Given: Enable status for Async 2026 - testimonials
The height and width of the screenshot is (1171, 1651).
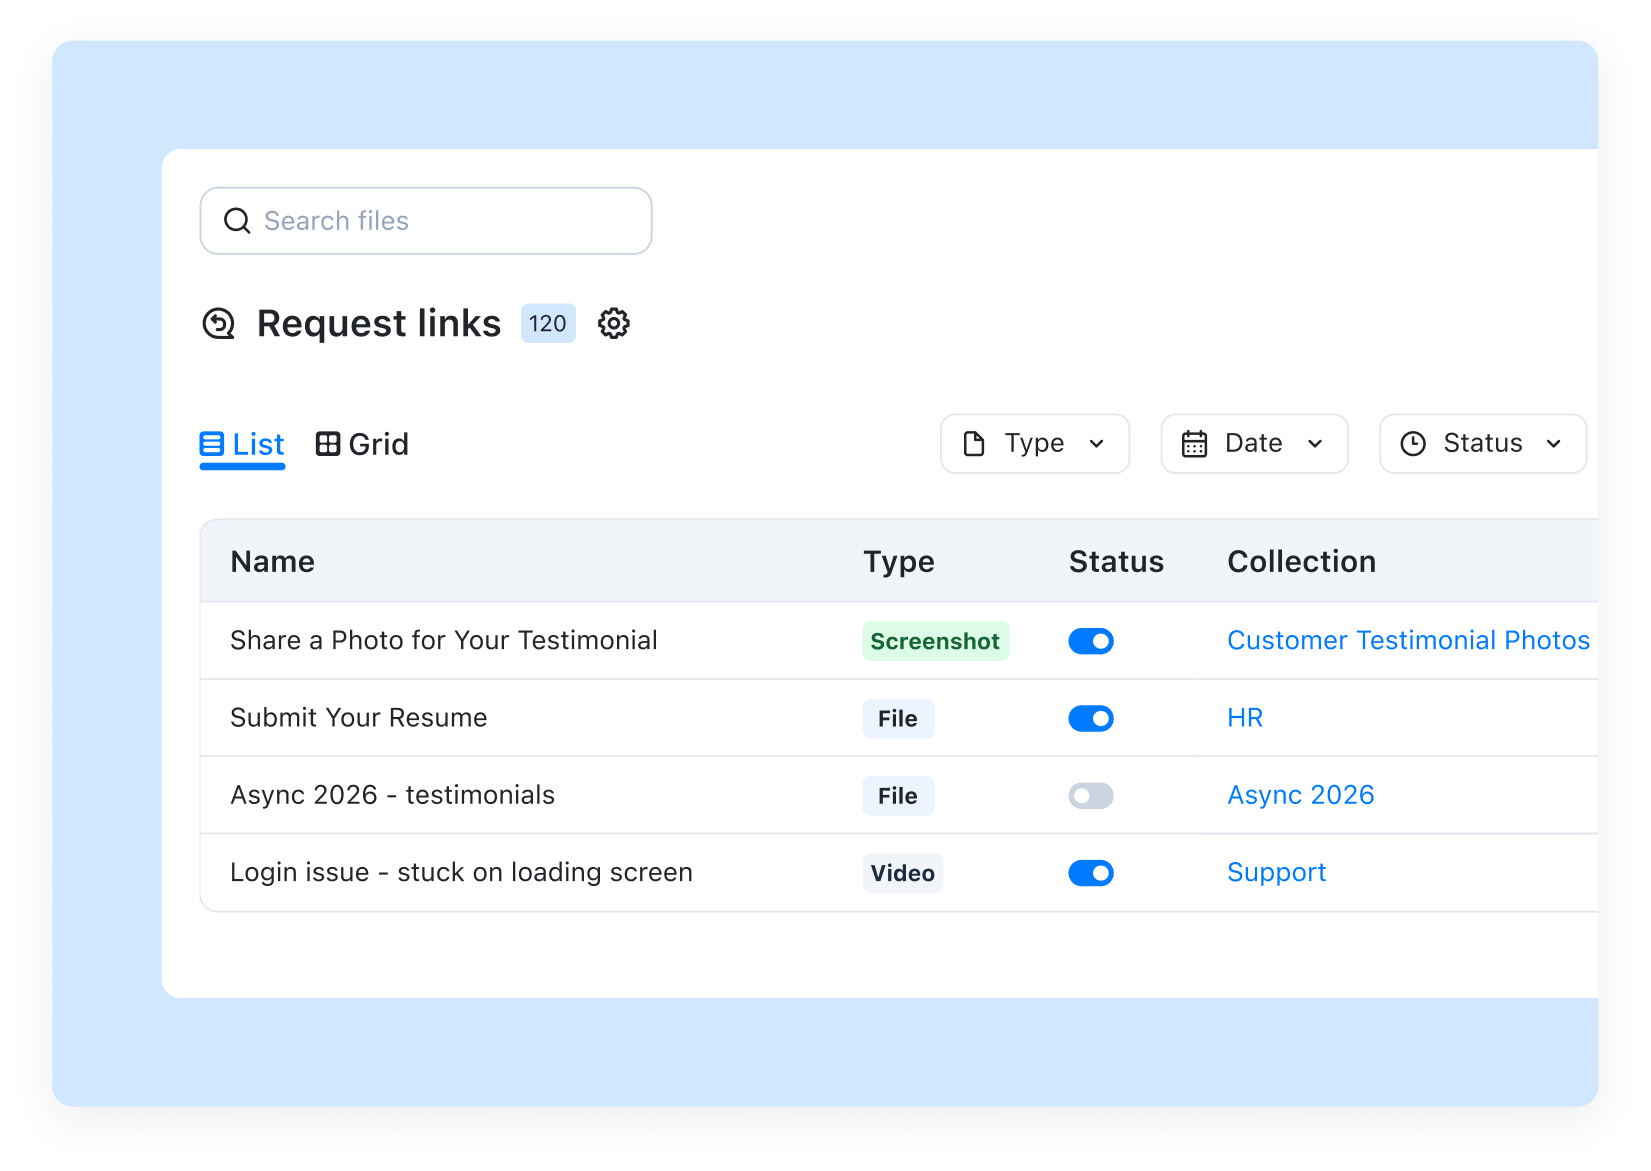Looking at the screenshot, I should tap(1090, 795).
